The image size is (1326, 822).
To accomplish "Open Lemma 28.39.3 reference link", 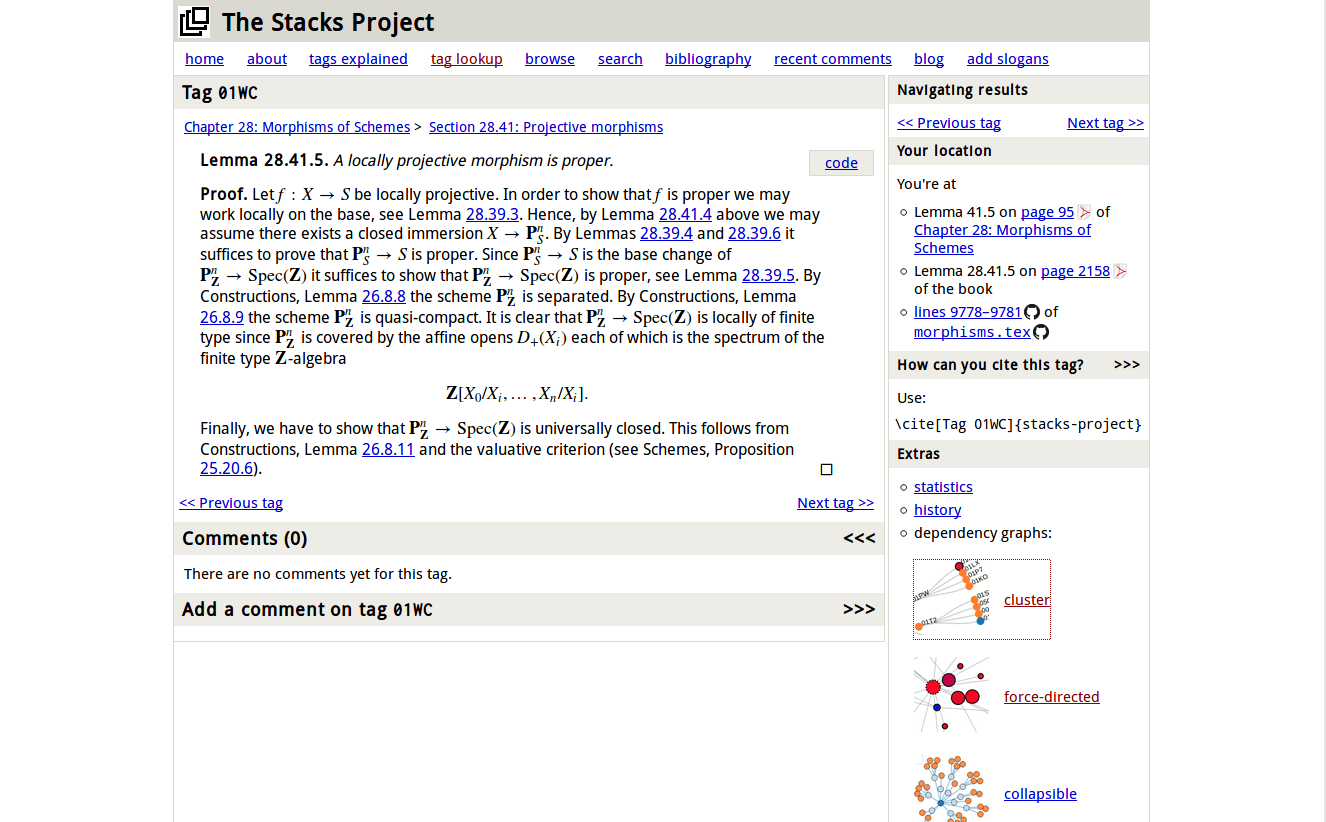I will [492, 214].
